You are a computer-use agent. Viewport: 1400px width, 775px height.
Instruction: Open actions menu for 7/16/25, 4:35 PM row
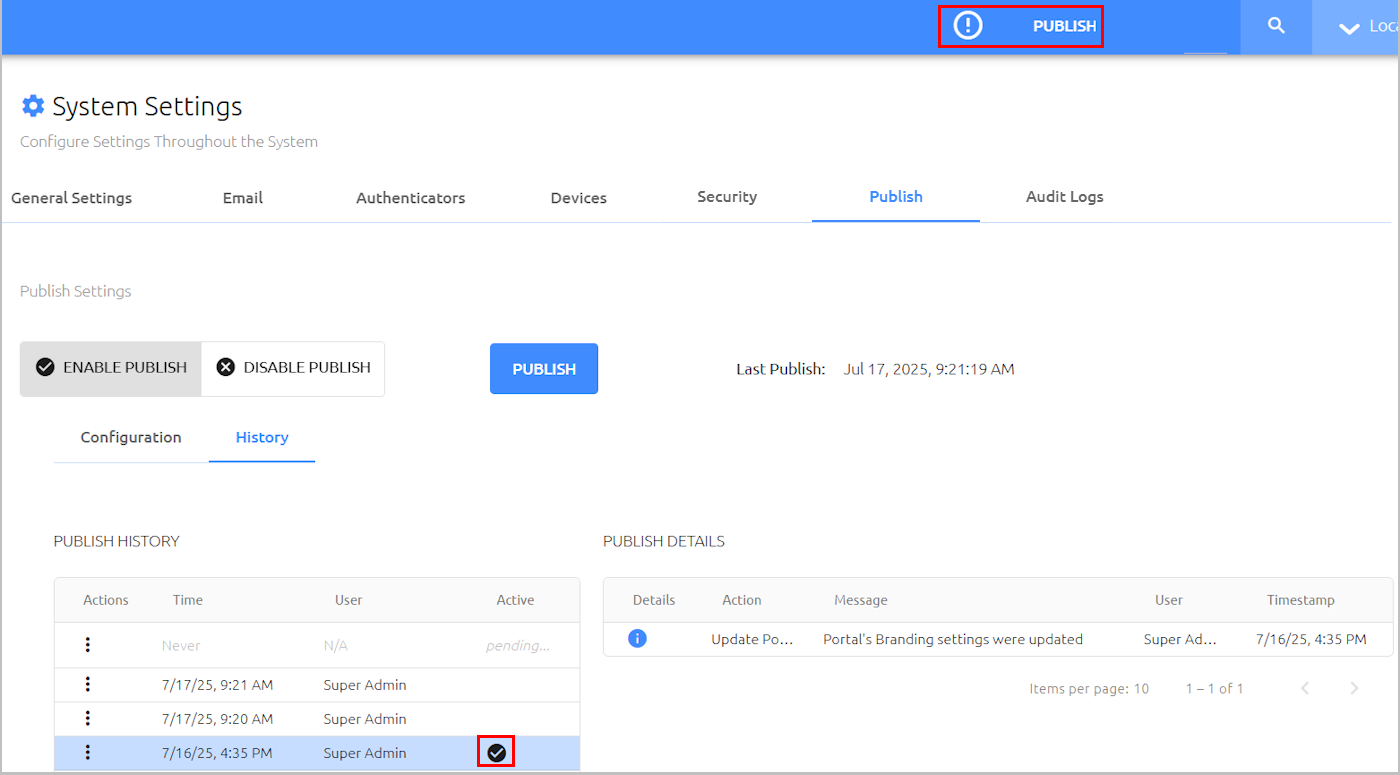88,752
